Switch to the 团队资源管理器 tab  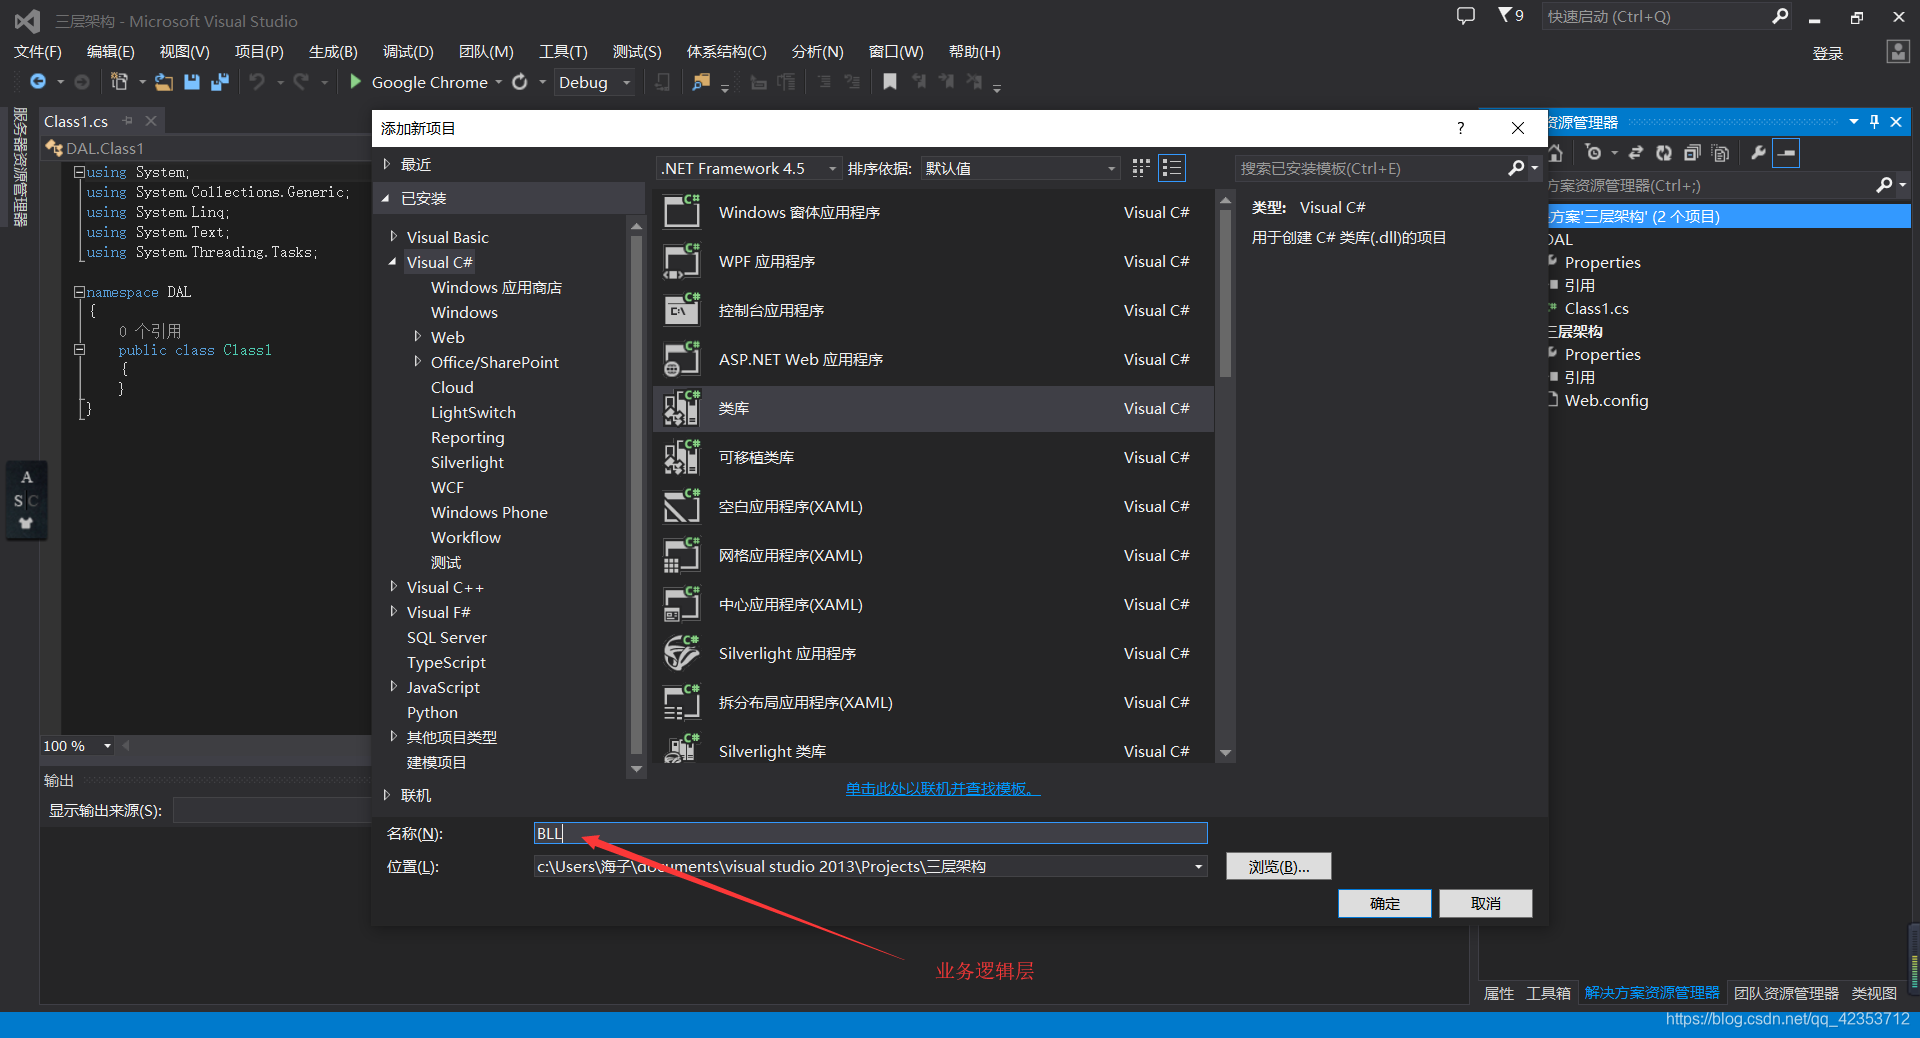click(x=1786, y=993)
